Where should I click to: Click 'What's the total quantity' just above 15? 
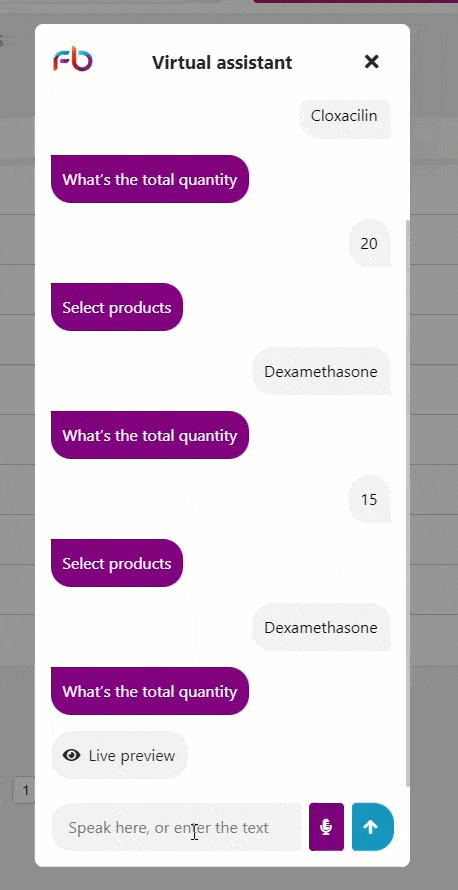coord(150,435)
